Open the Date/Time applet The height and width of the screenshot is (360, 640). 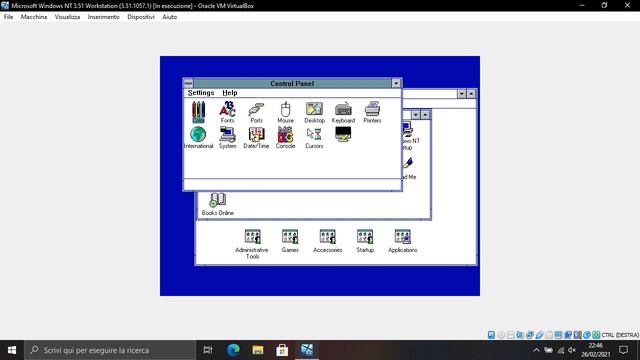[x=256, y=138]
